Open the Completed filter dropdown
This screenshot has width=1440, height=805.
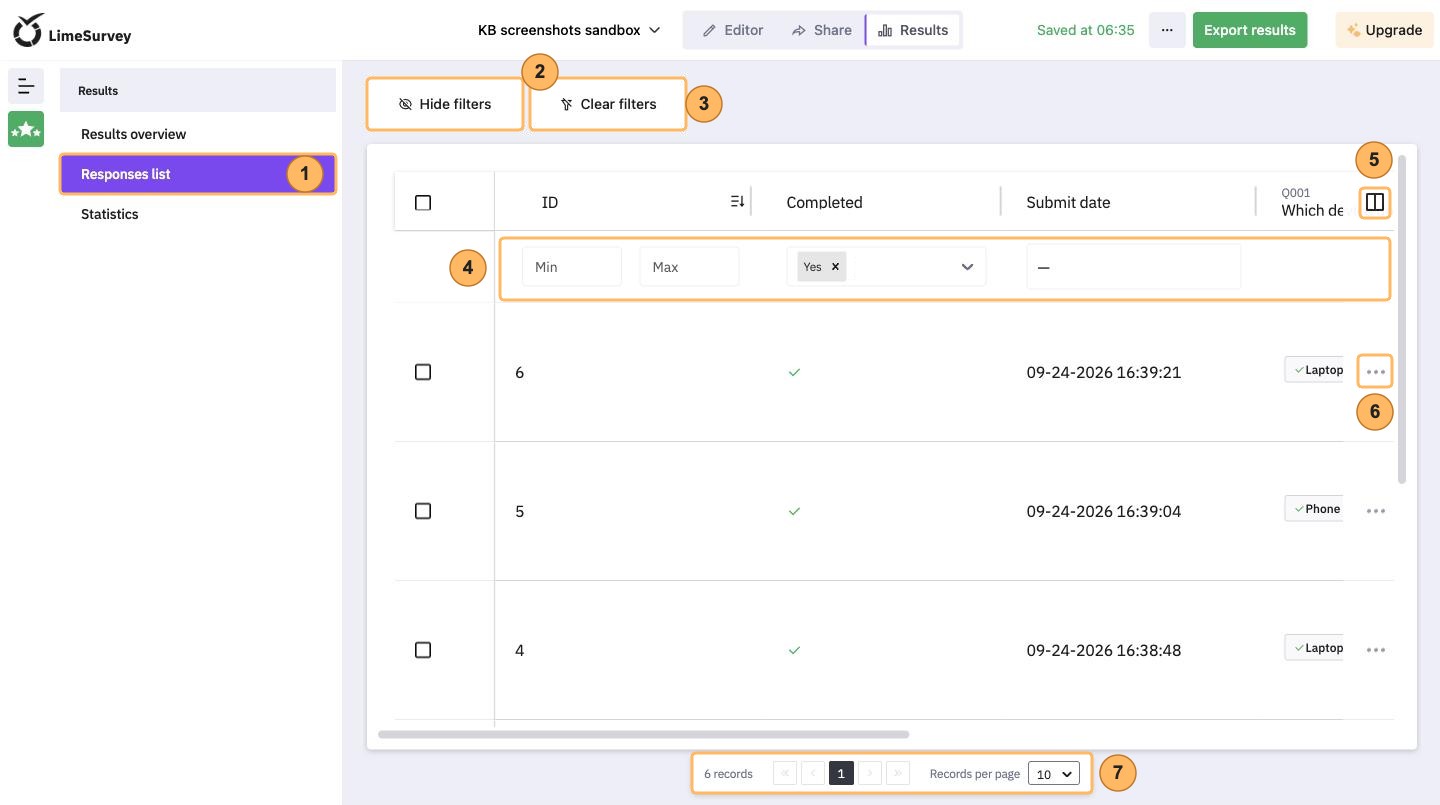(967, 267)
